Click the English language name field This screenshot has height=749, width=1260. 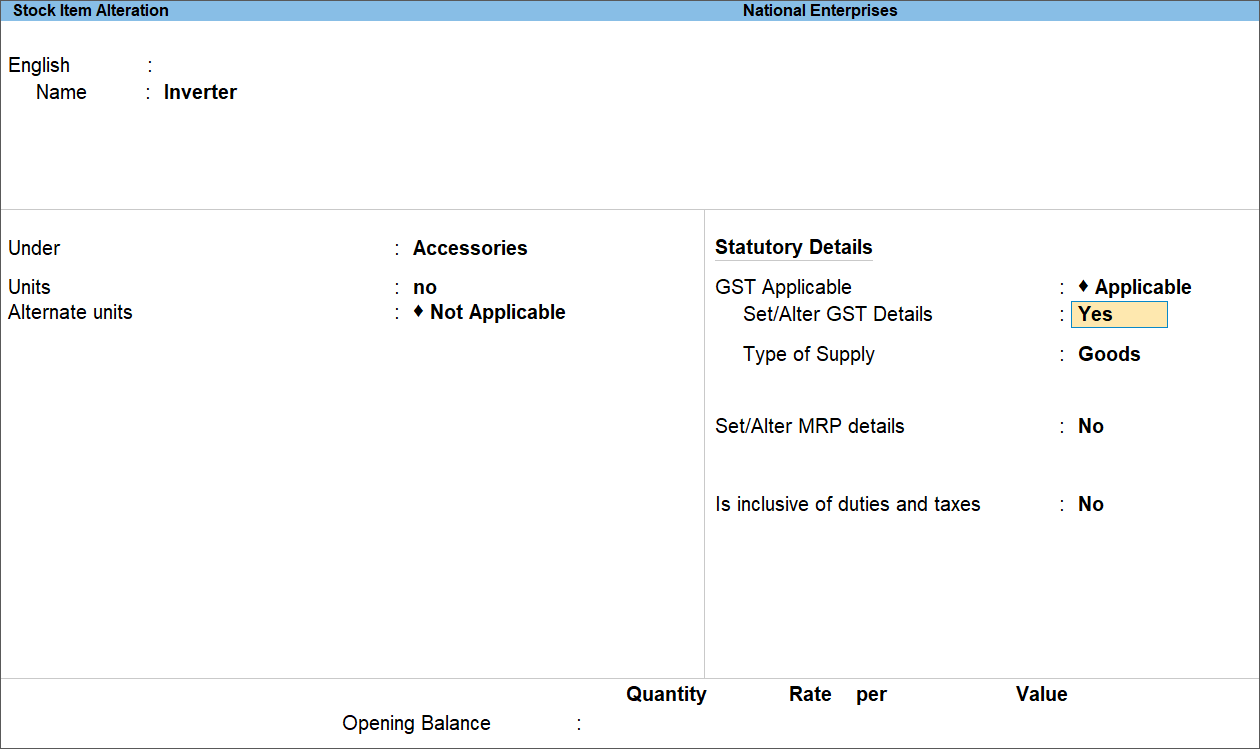click(200, 64)
